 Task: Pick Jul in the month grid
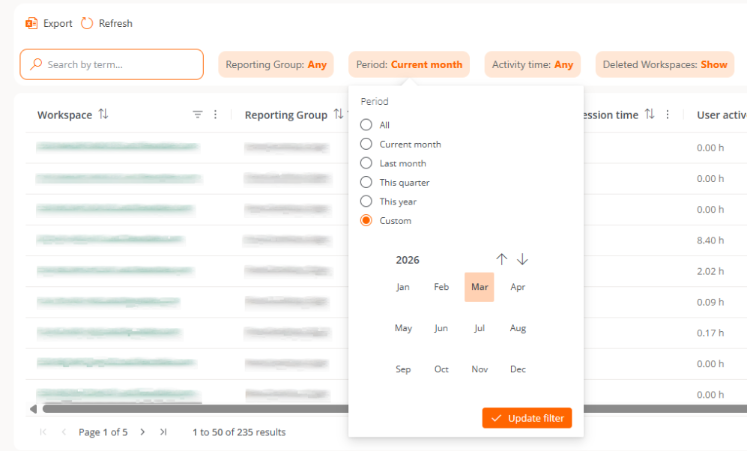pyautogui.click(x=479, y=328)
